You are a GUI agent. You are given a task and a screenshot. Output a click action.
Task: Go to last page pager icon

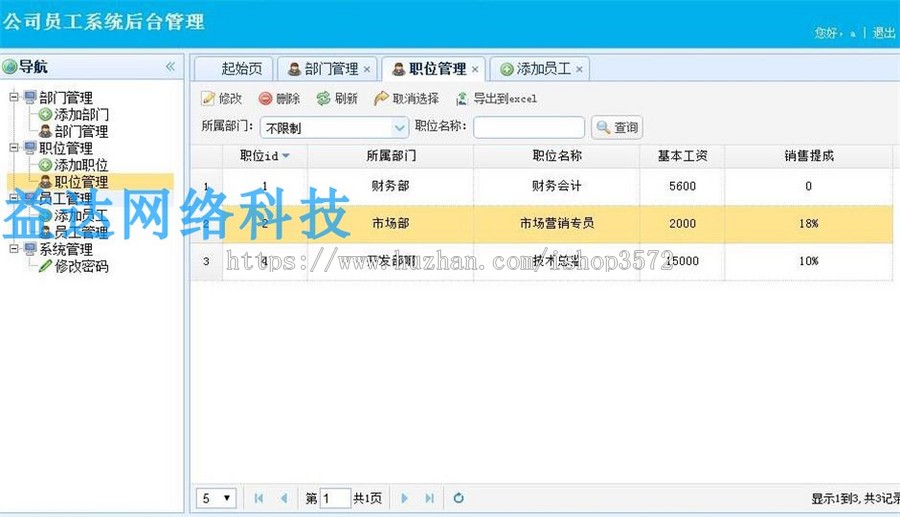[x=429, y=498]
